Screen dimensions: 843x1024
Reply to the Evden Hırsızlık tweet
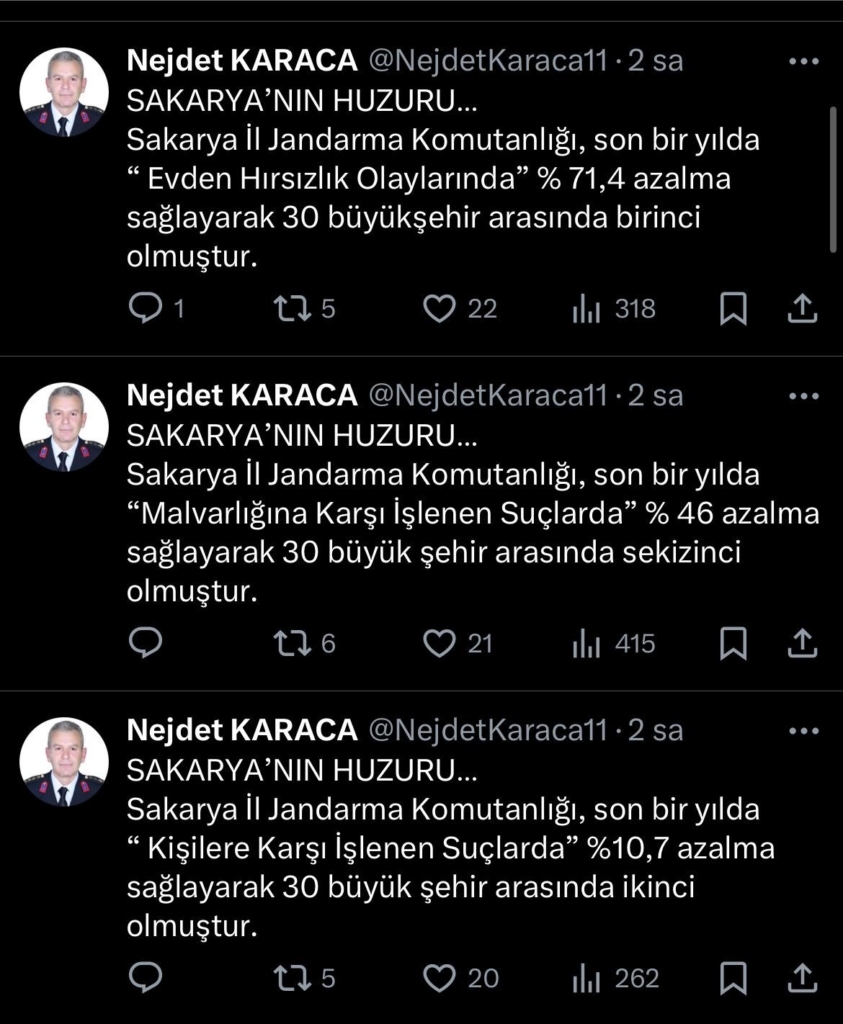coord(146,310)
